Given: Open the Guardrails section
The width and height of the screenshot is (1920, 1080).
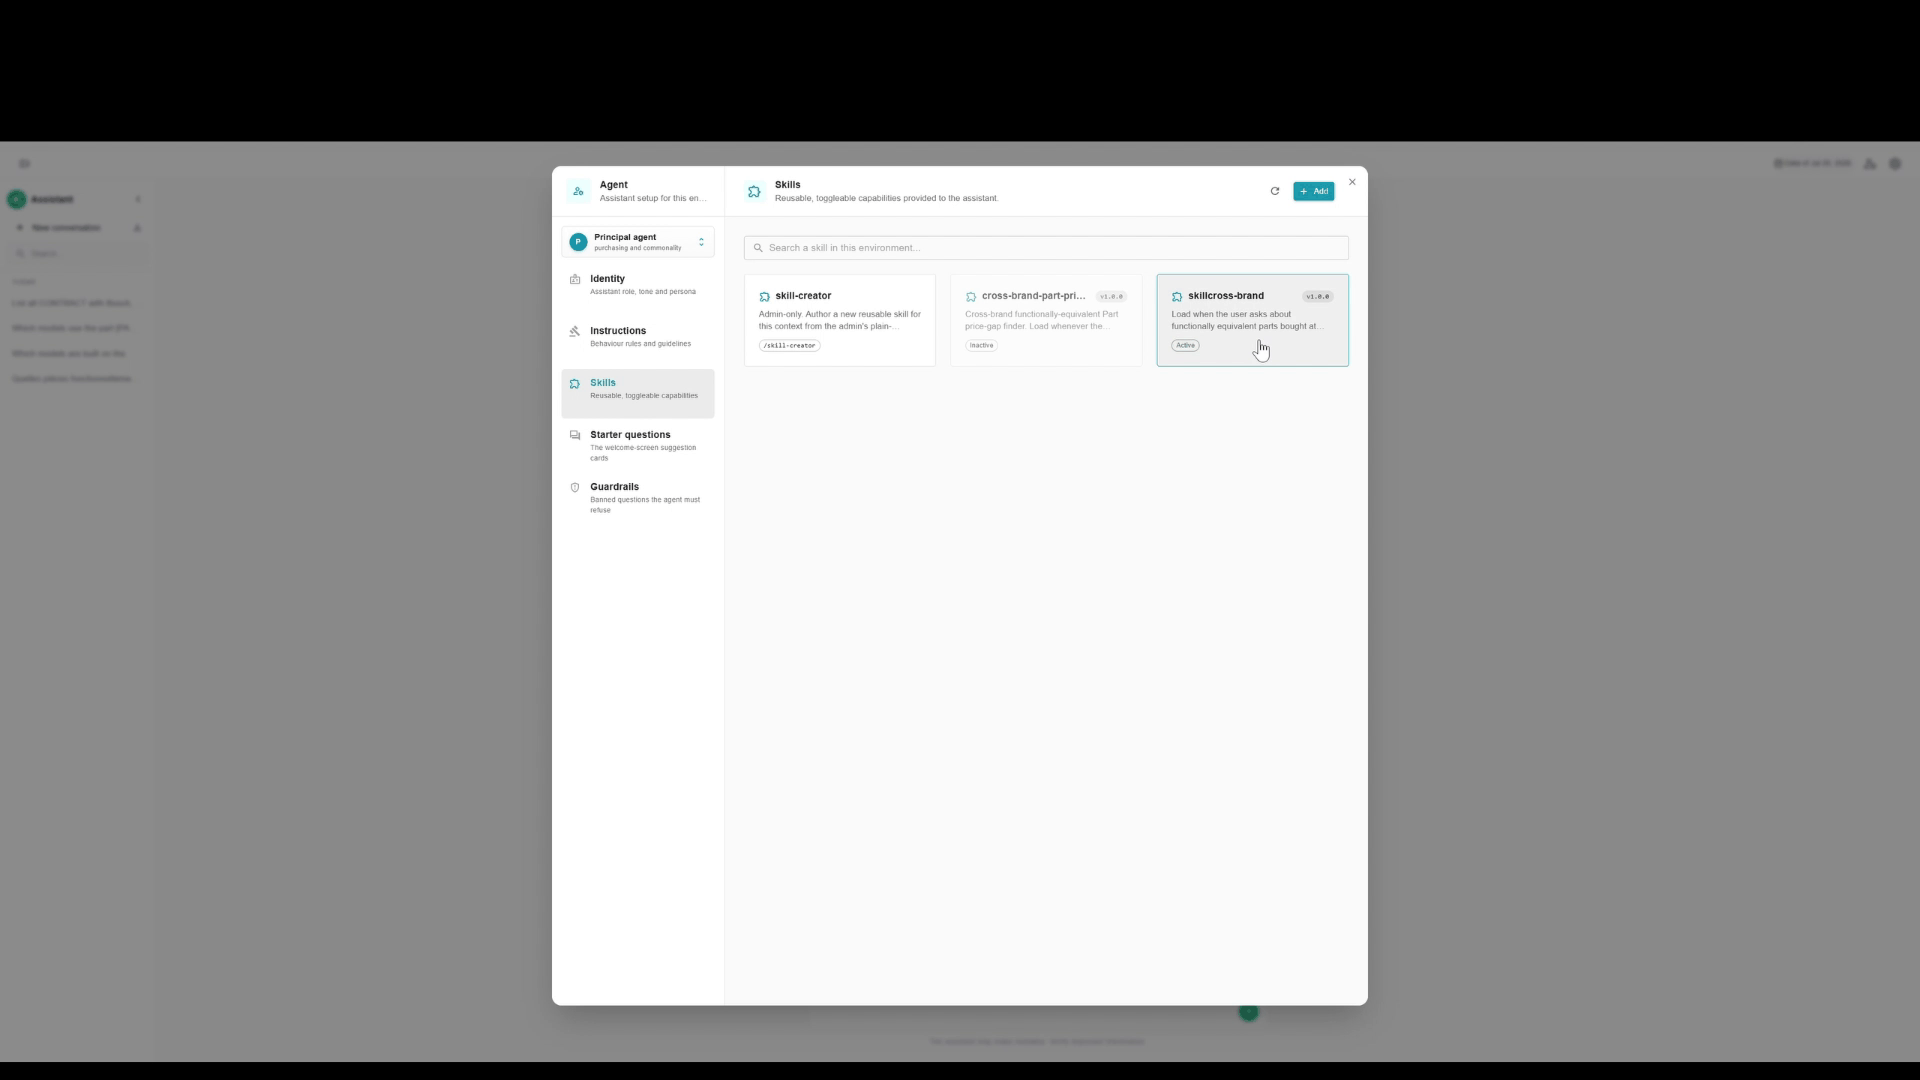Looking at the screenshot, I should [x=638, y=498].
